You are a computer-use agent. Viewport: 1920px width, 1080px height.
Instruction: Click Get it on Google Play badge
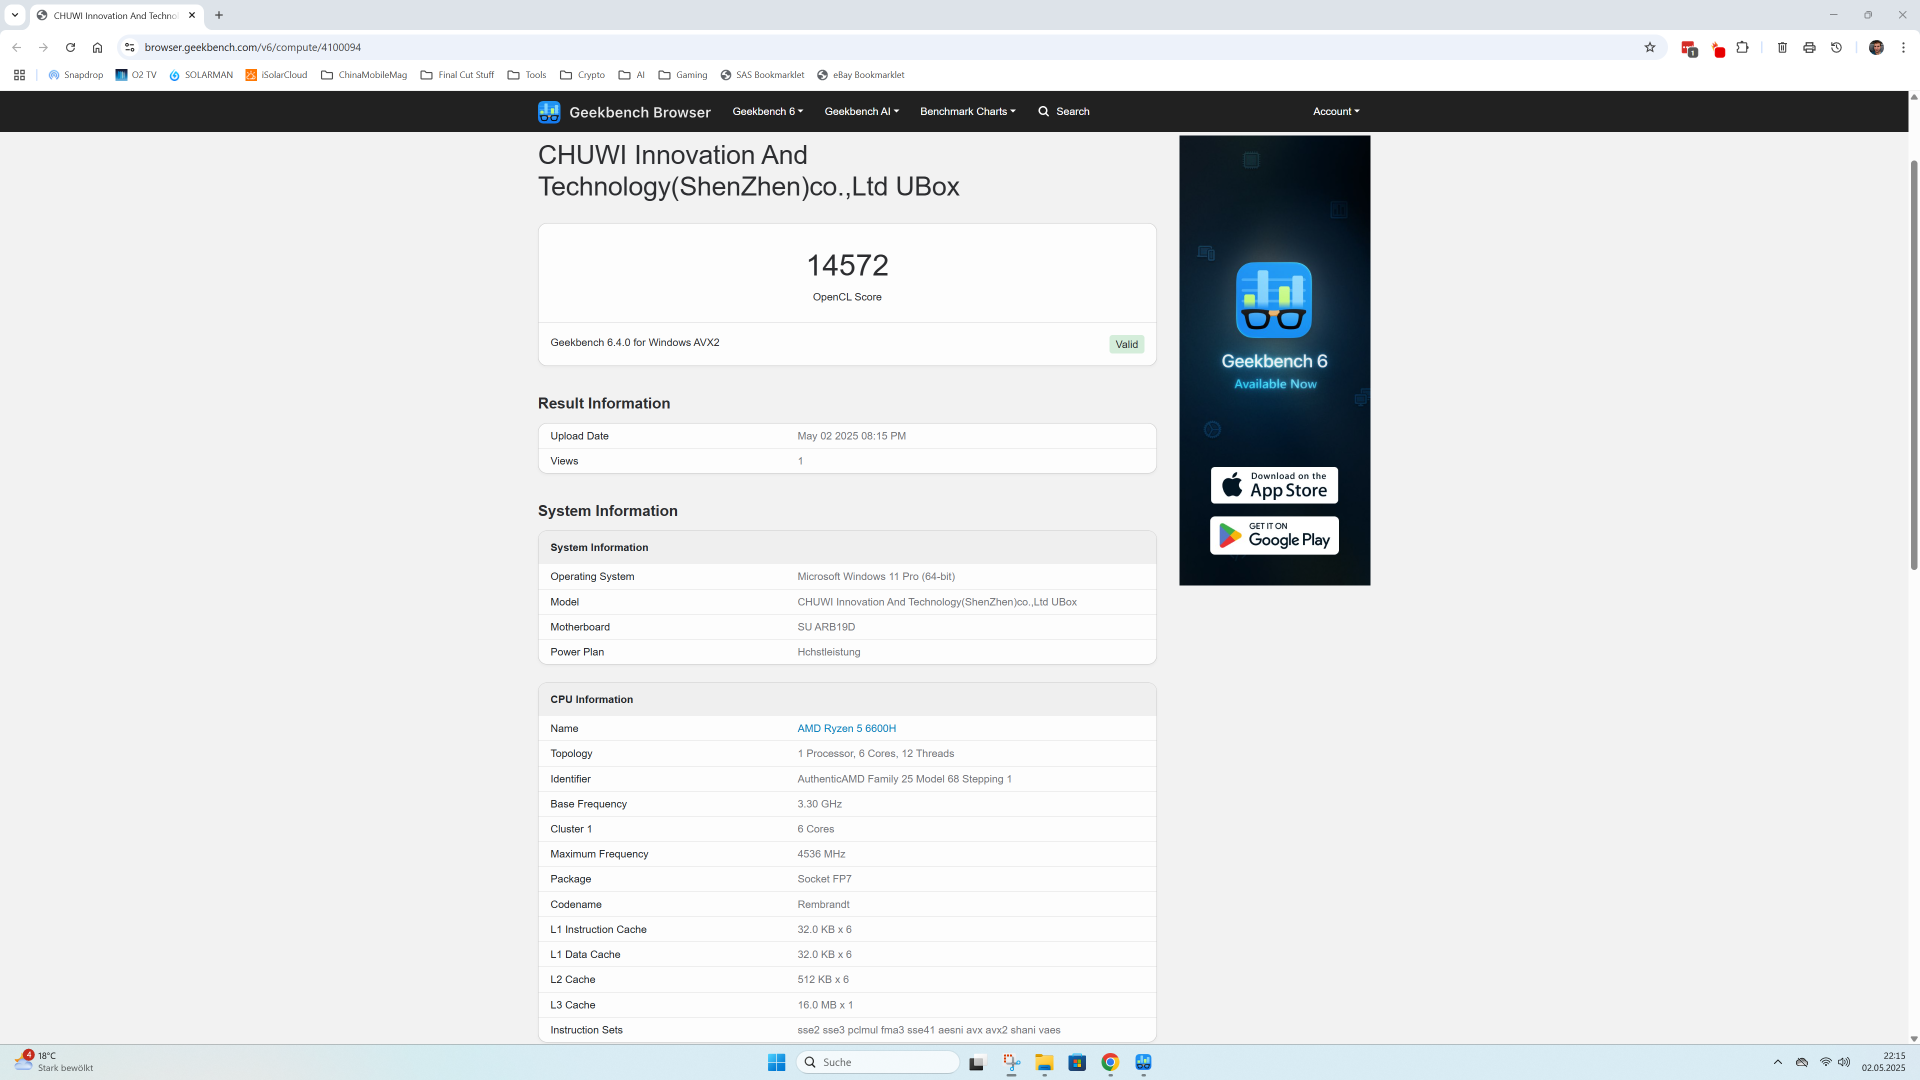[x=1274, y=535]
